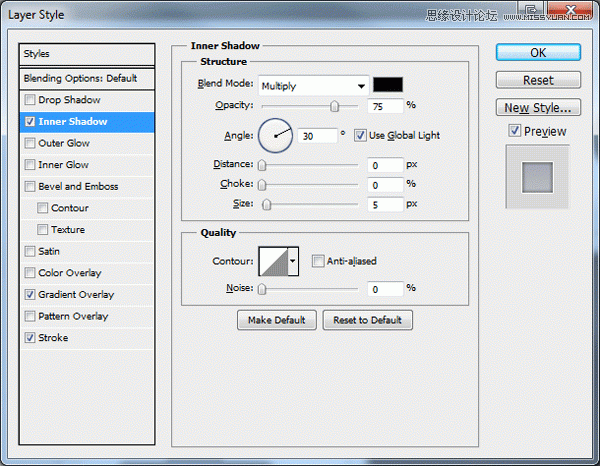Screen dimensions: 600x466
Task: Open the Contour picker dropdown arrow
Action: pyautogui.click(x=293, y=261)
